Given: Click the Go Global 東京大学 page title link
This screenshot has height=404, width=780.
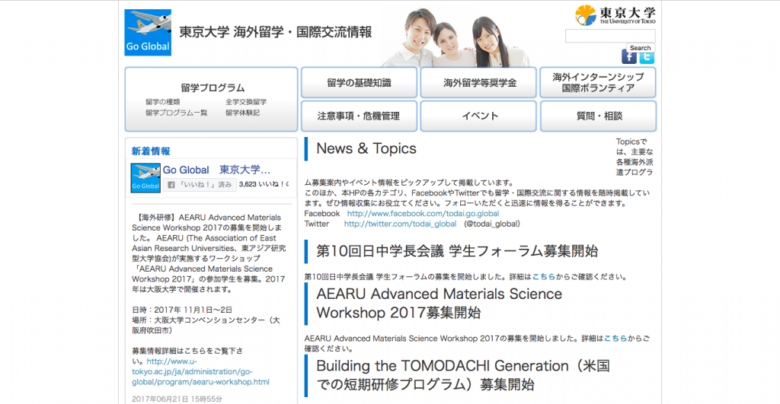Looking at the screenshot, I should click(216, 170).
